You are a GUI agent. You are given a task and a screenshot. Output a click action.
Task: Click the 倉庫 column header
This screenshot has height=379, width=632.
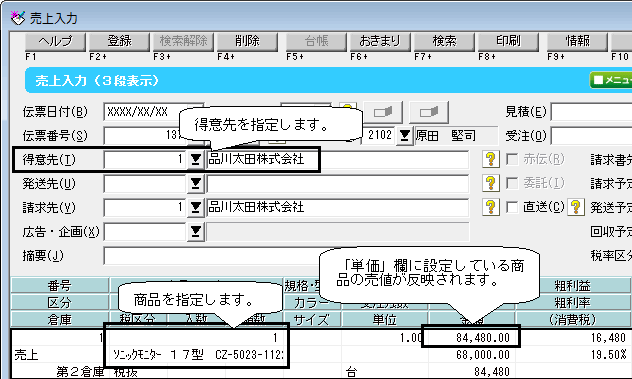(x=60, y=319)
